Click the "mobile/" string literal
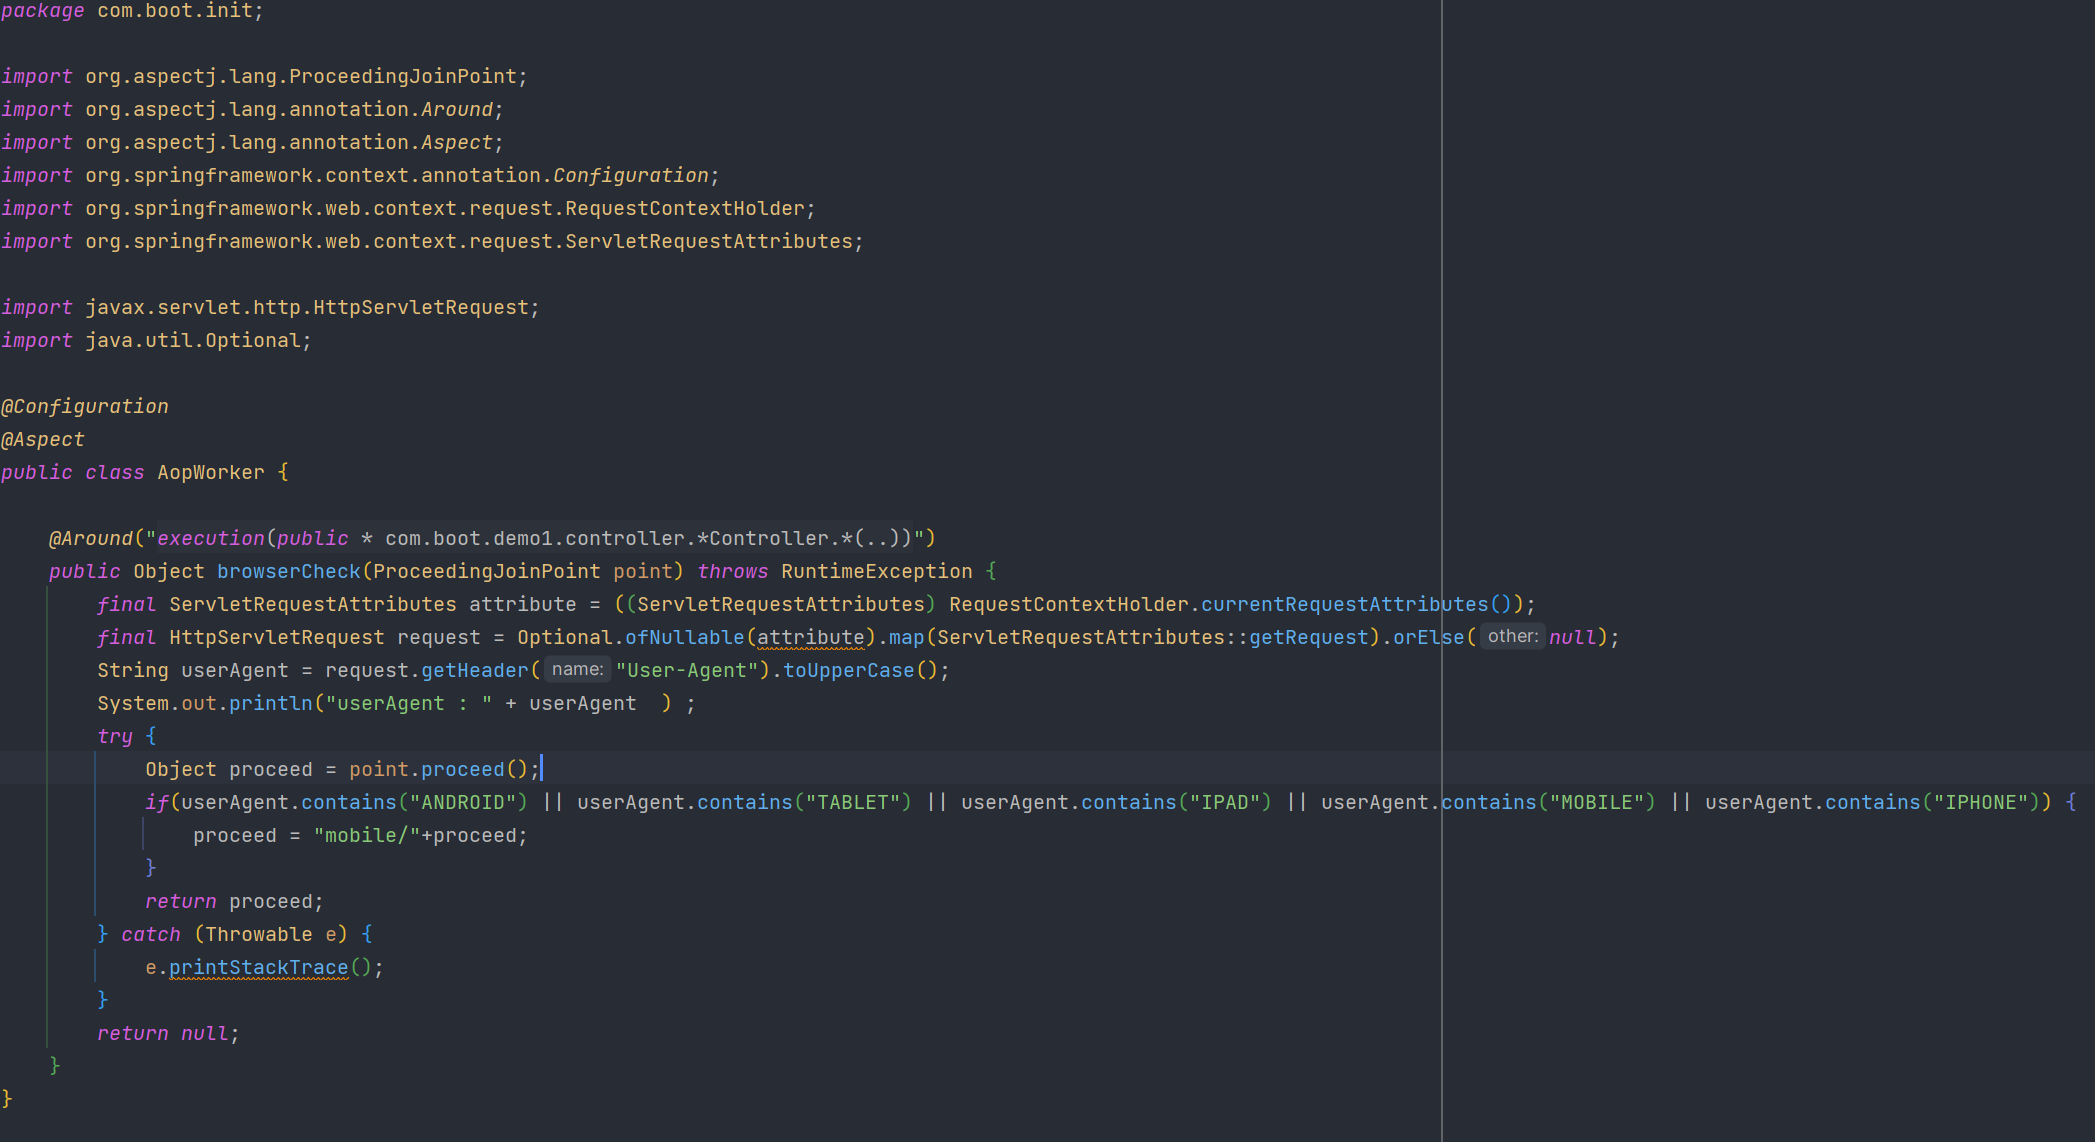Viewport: 2095px width, 1142px height. [366, 835]
